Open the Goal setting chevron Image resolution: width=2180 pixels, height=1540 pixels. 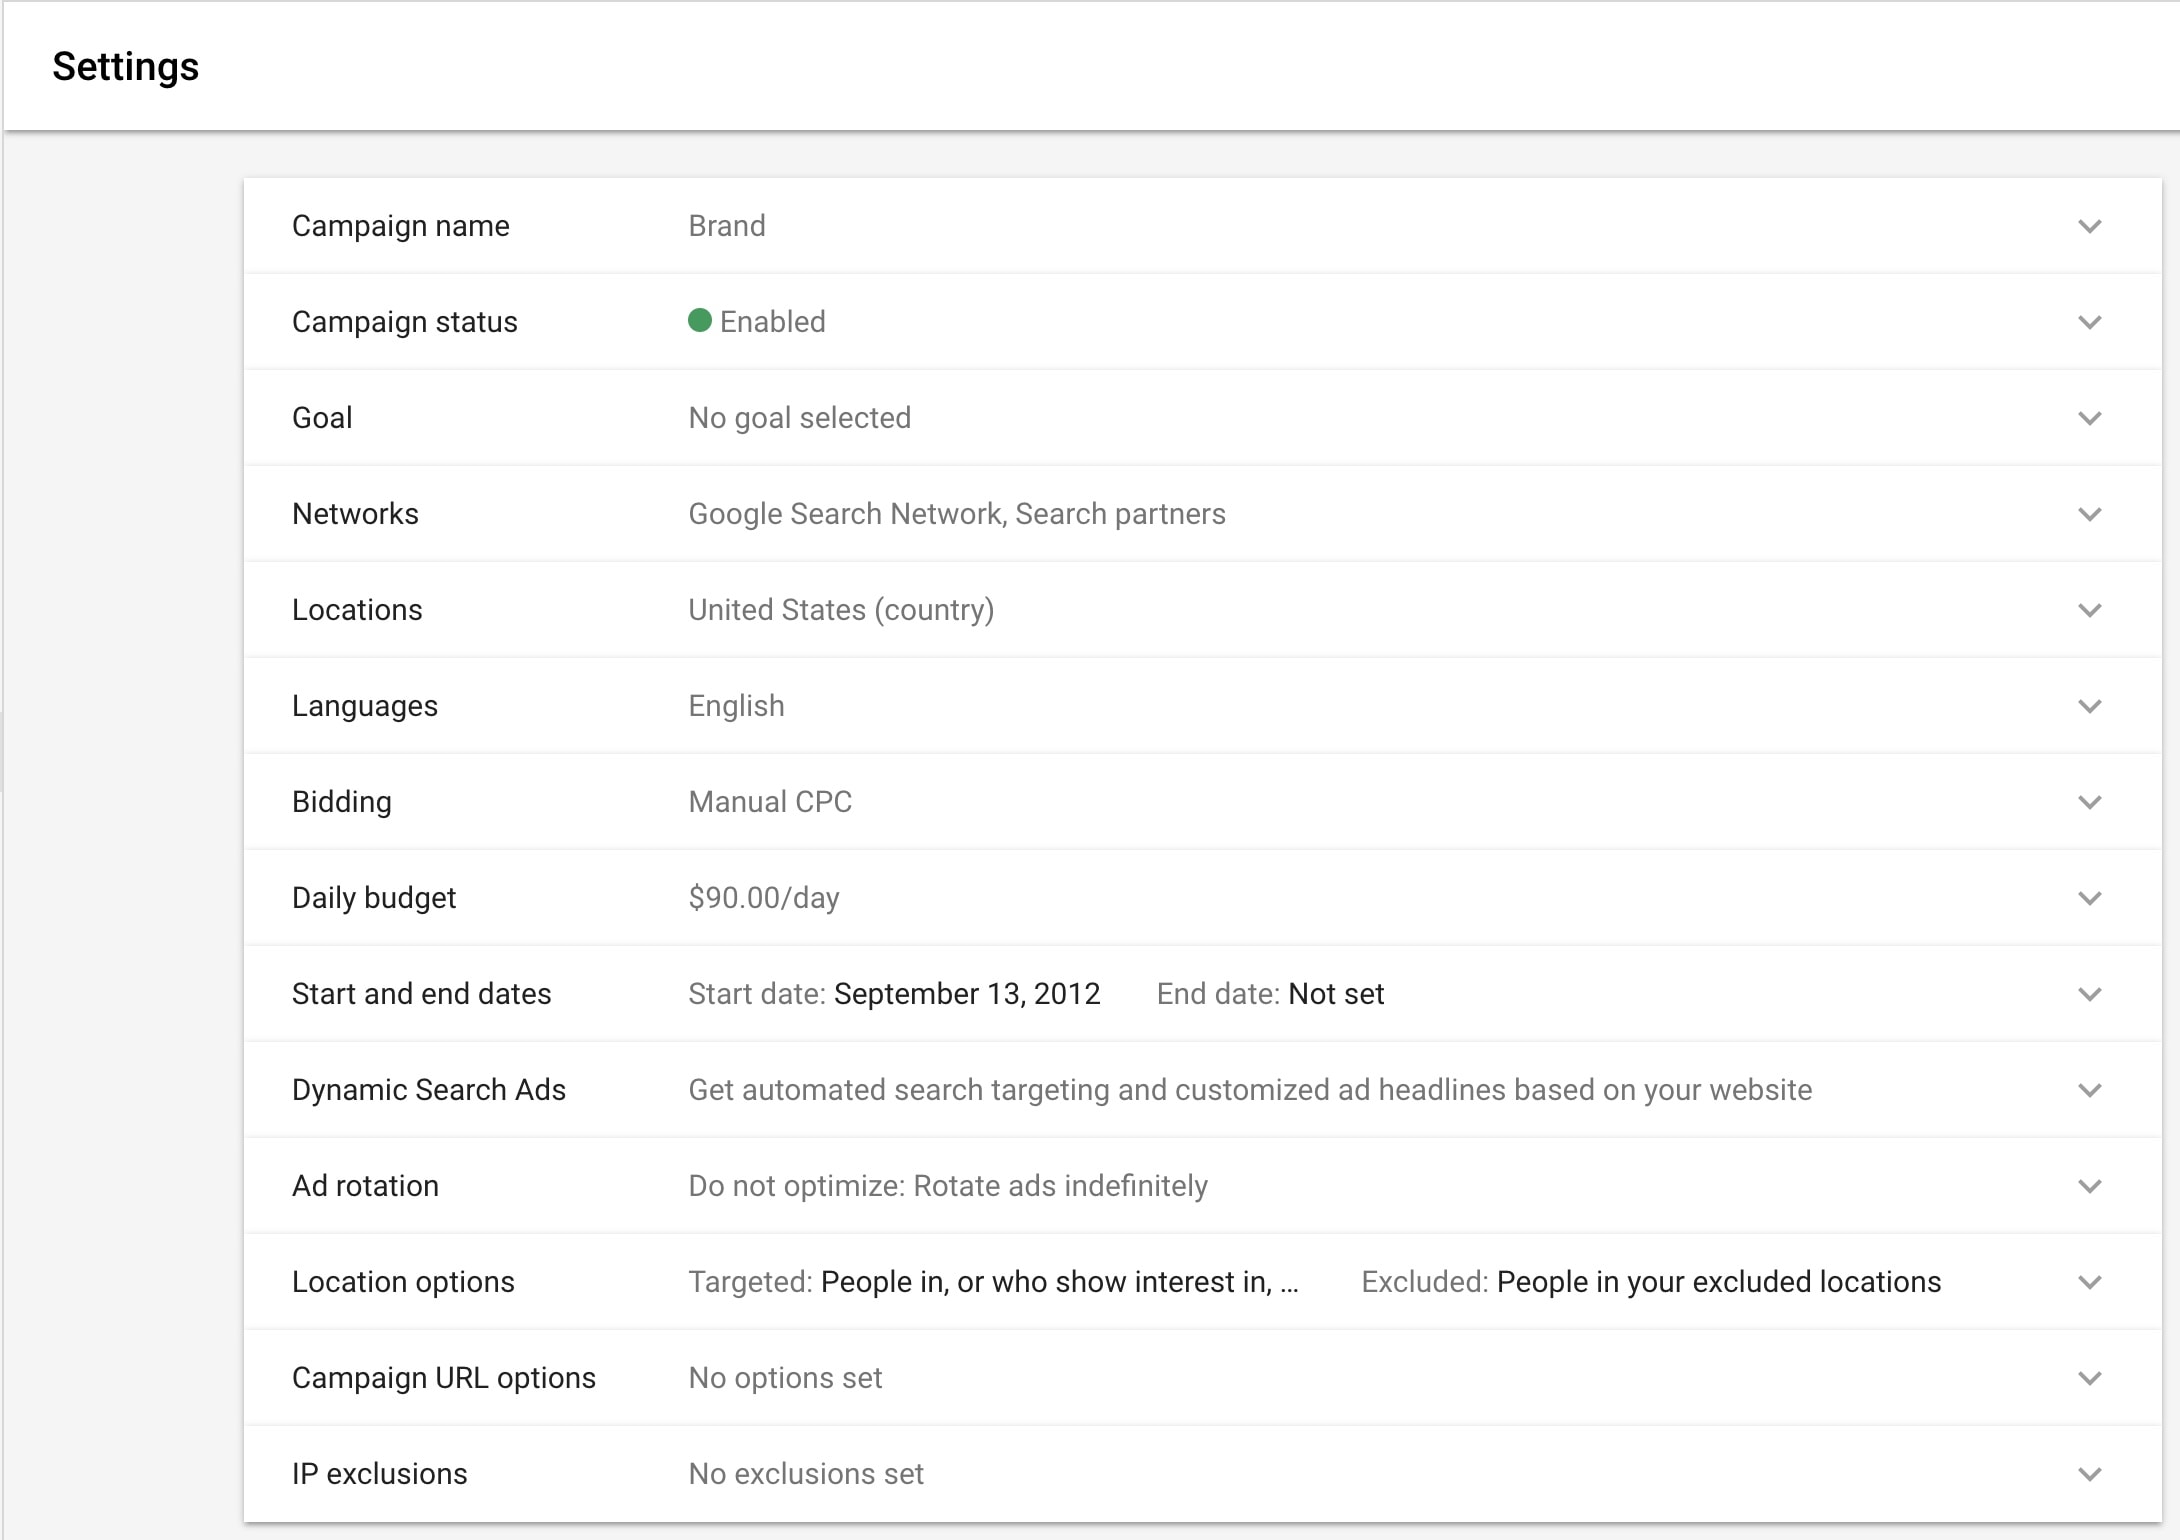(2090, 418)
